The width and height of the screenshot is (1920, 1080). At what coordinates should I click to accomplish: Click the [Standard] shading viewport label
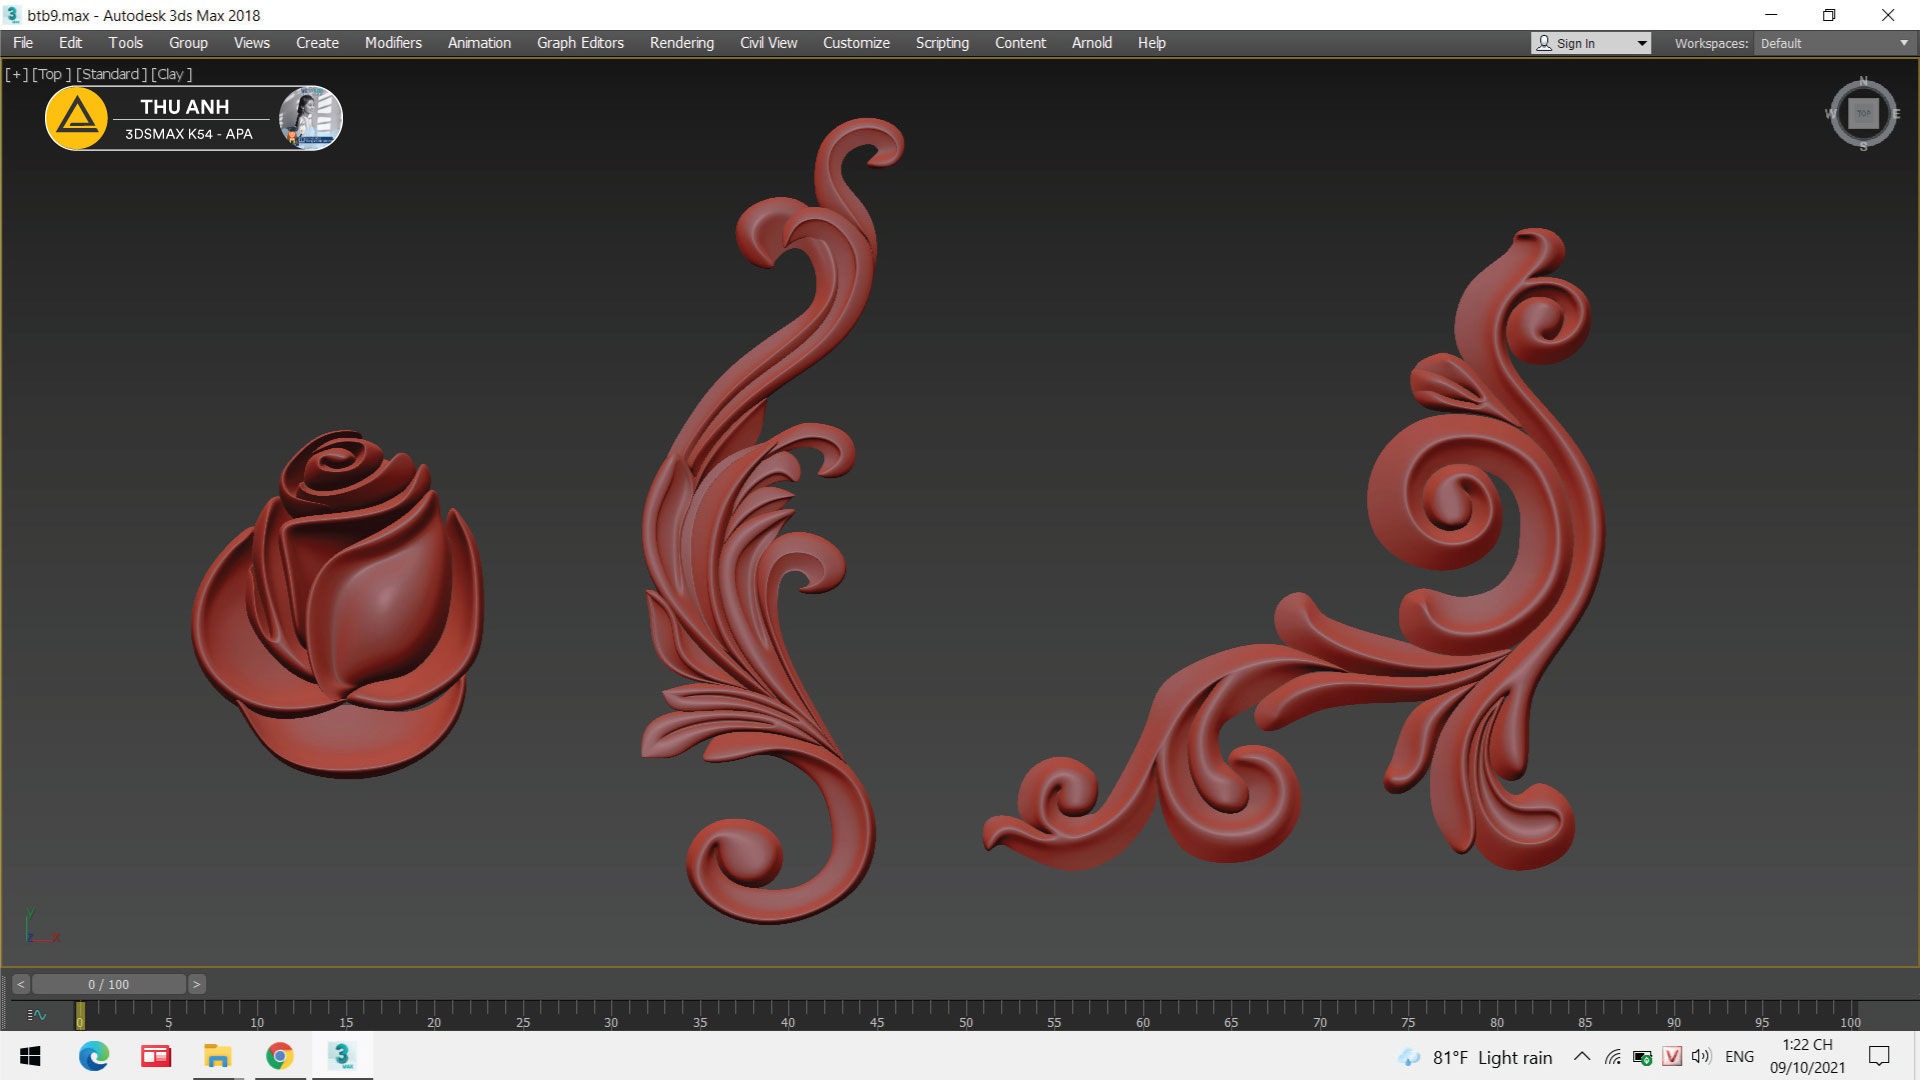[x=111, y=74]
